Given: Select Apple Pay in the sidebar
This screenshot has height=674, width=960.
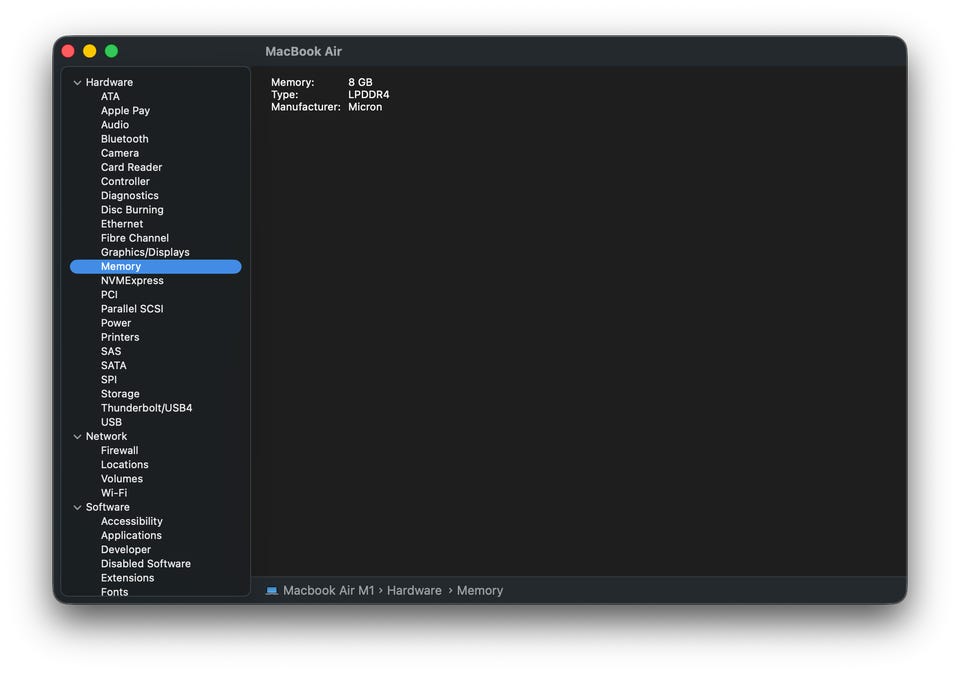Looking at the screenshot, I should (126, 111).
